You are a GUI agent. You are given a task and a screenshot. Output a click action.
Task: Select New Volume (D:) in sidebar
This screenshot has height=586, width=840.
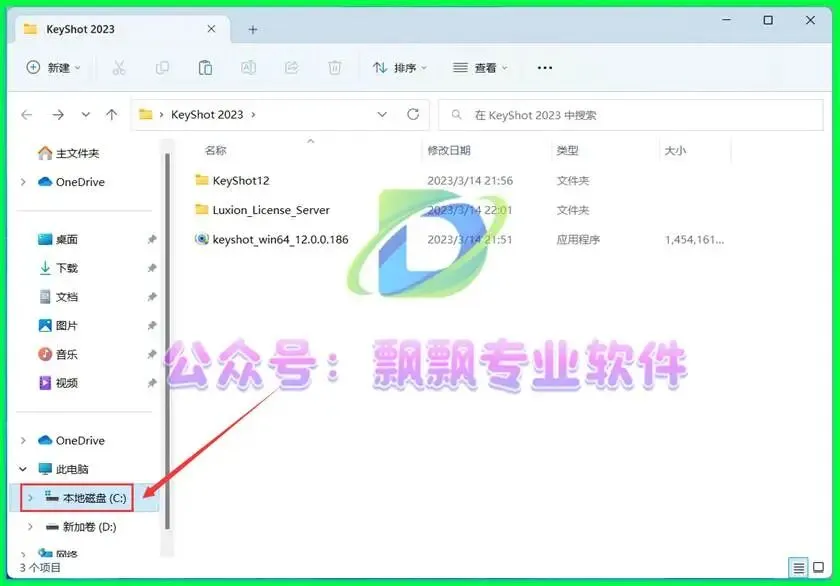pos(81,527)
